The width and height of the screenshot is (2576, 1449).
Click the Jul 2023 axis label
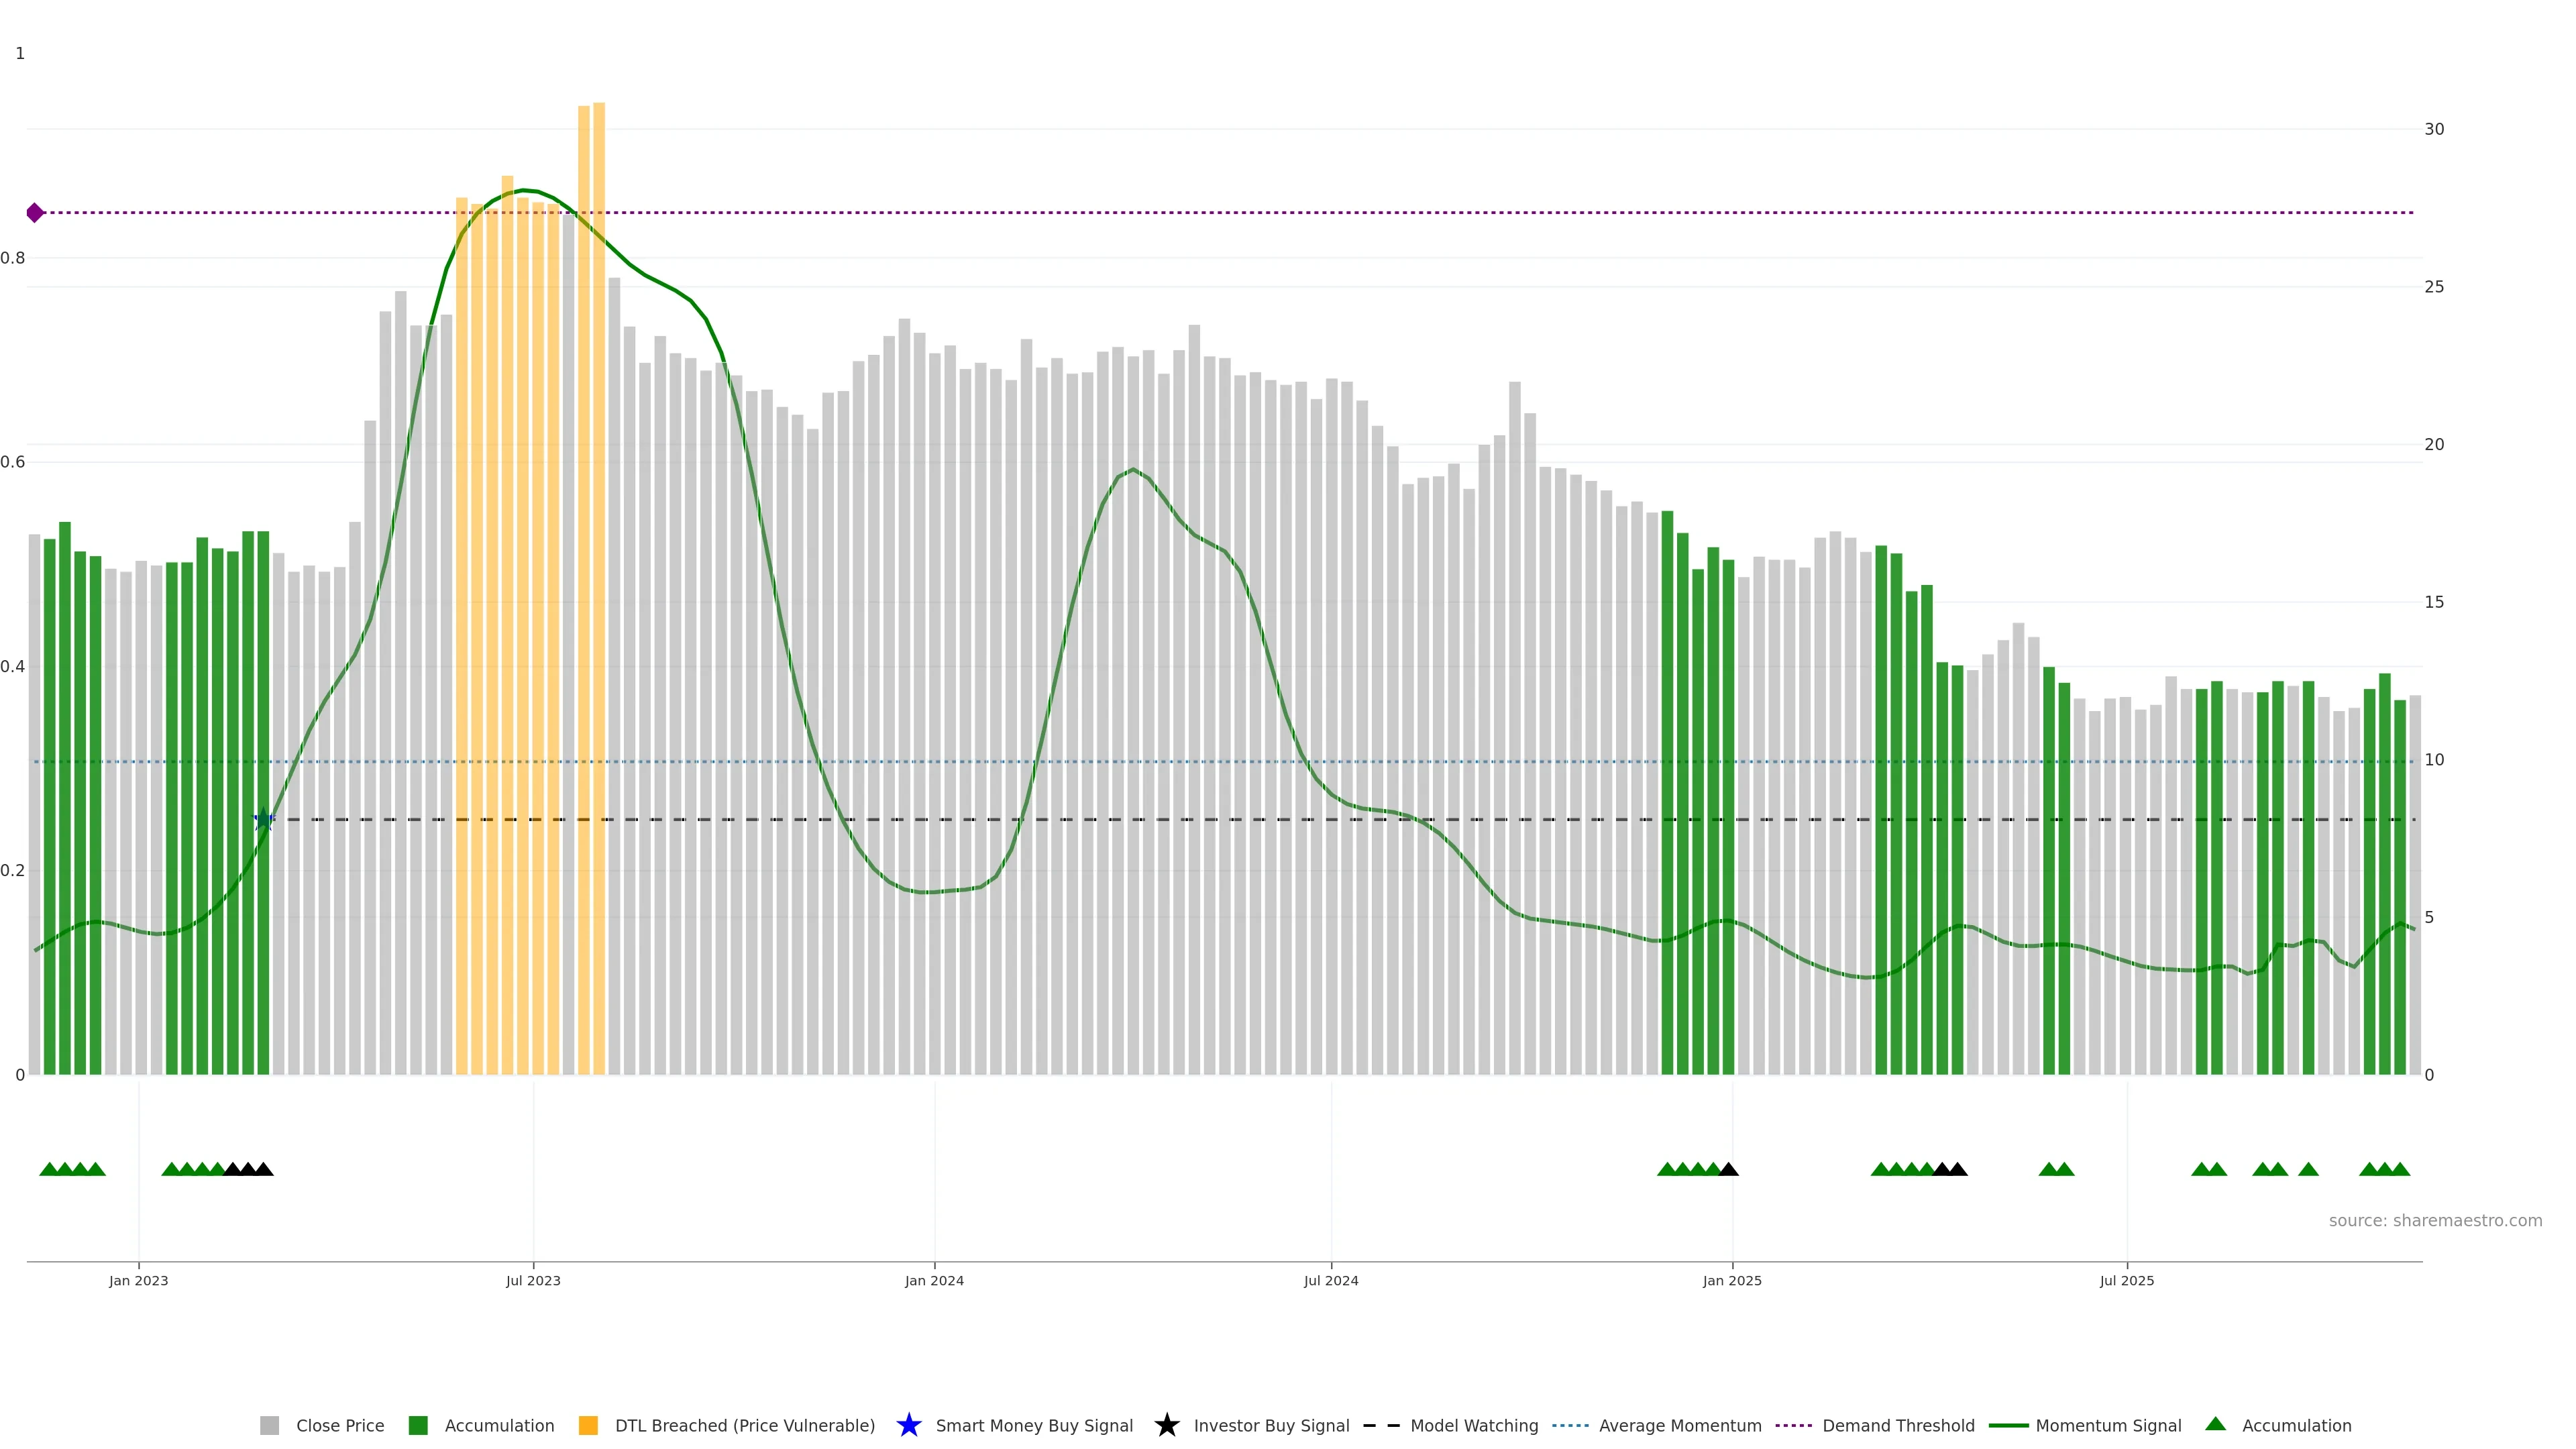[x=533, y=1280]
